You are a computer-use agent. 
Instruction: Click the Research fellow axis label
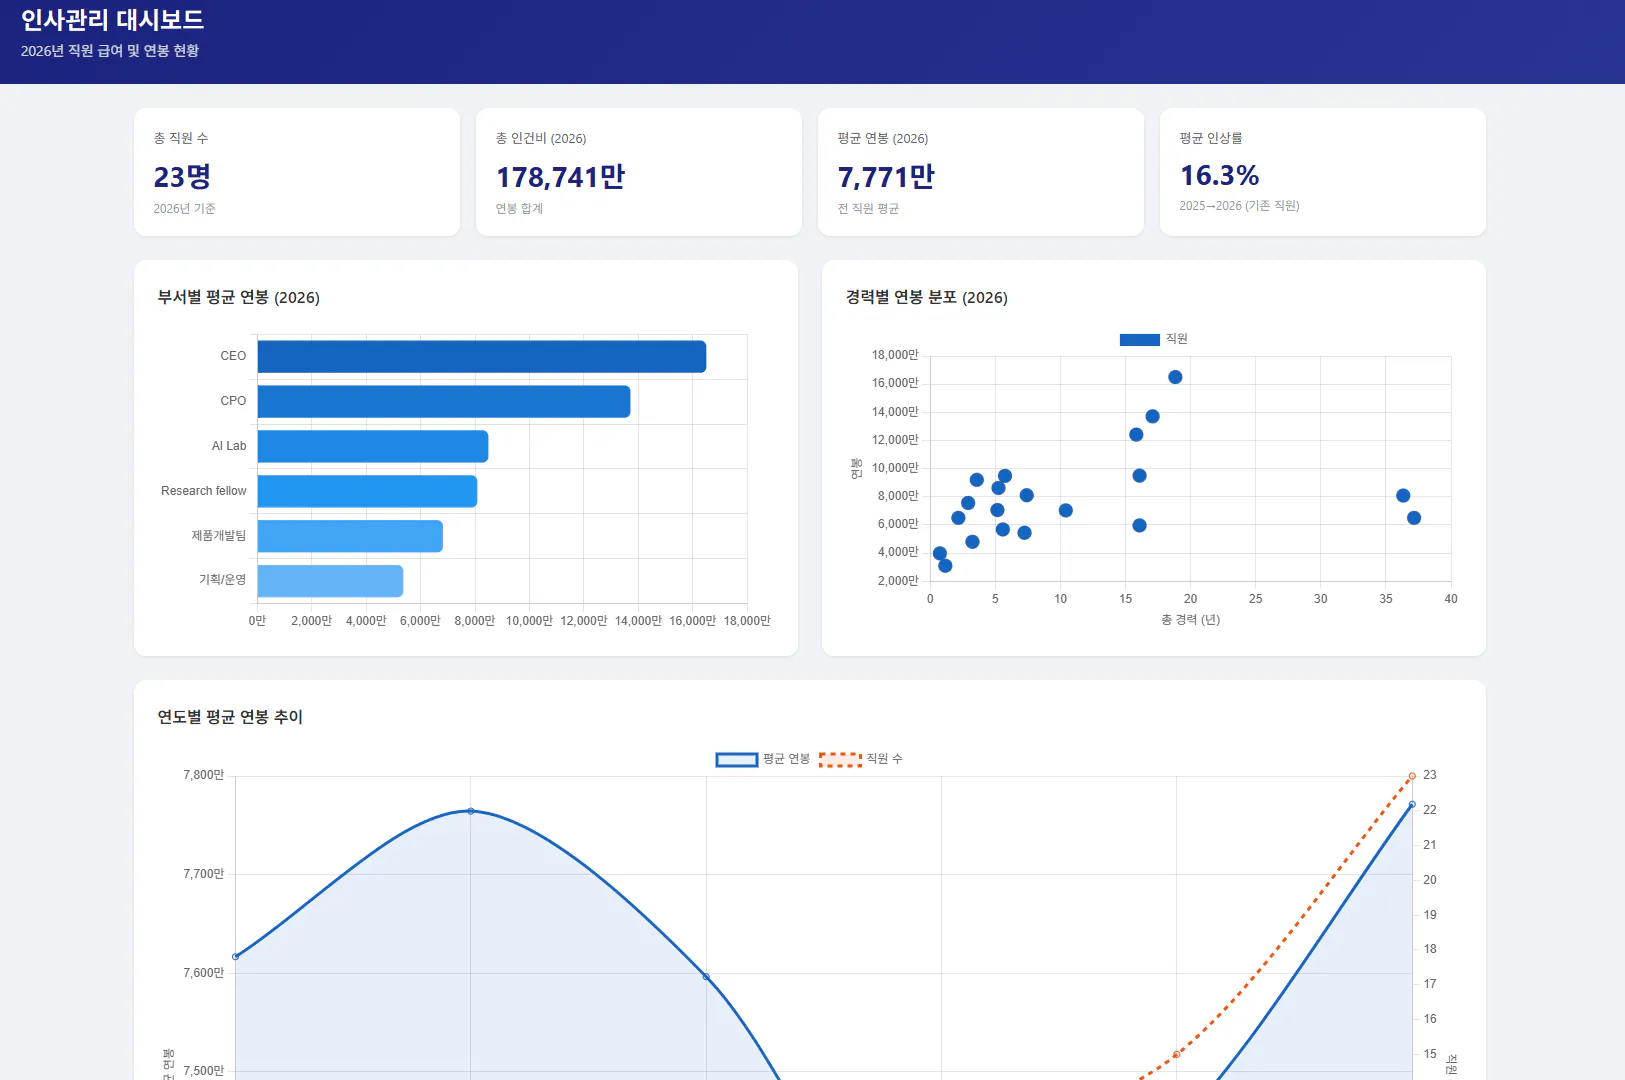(x=203, y=491)
